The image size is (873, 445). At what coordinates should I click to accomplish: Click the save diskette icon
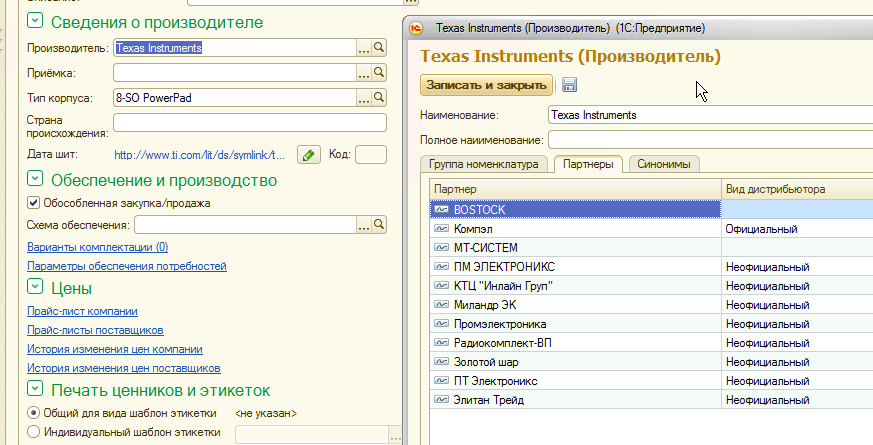570,85
